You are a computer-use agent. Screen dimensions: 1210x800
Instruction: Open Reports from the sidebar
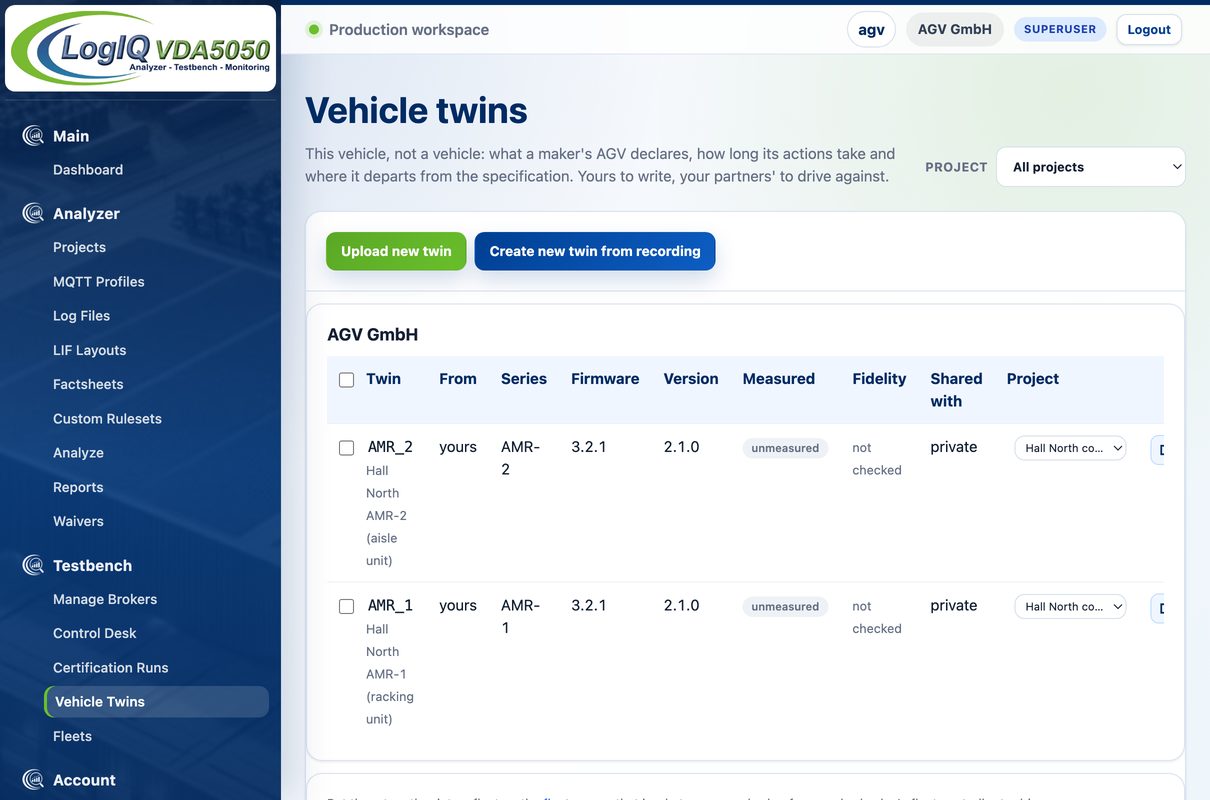coord(78,487)
